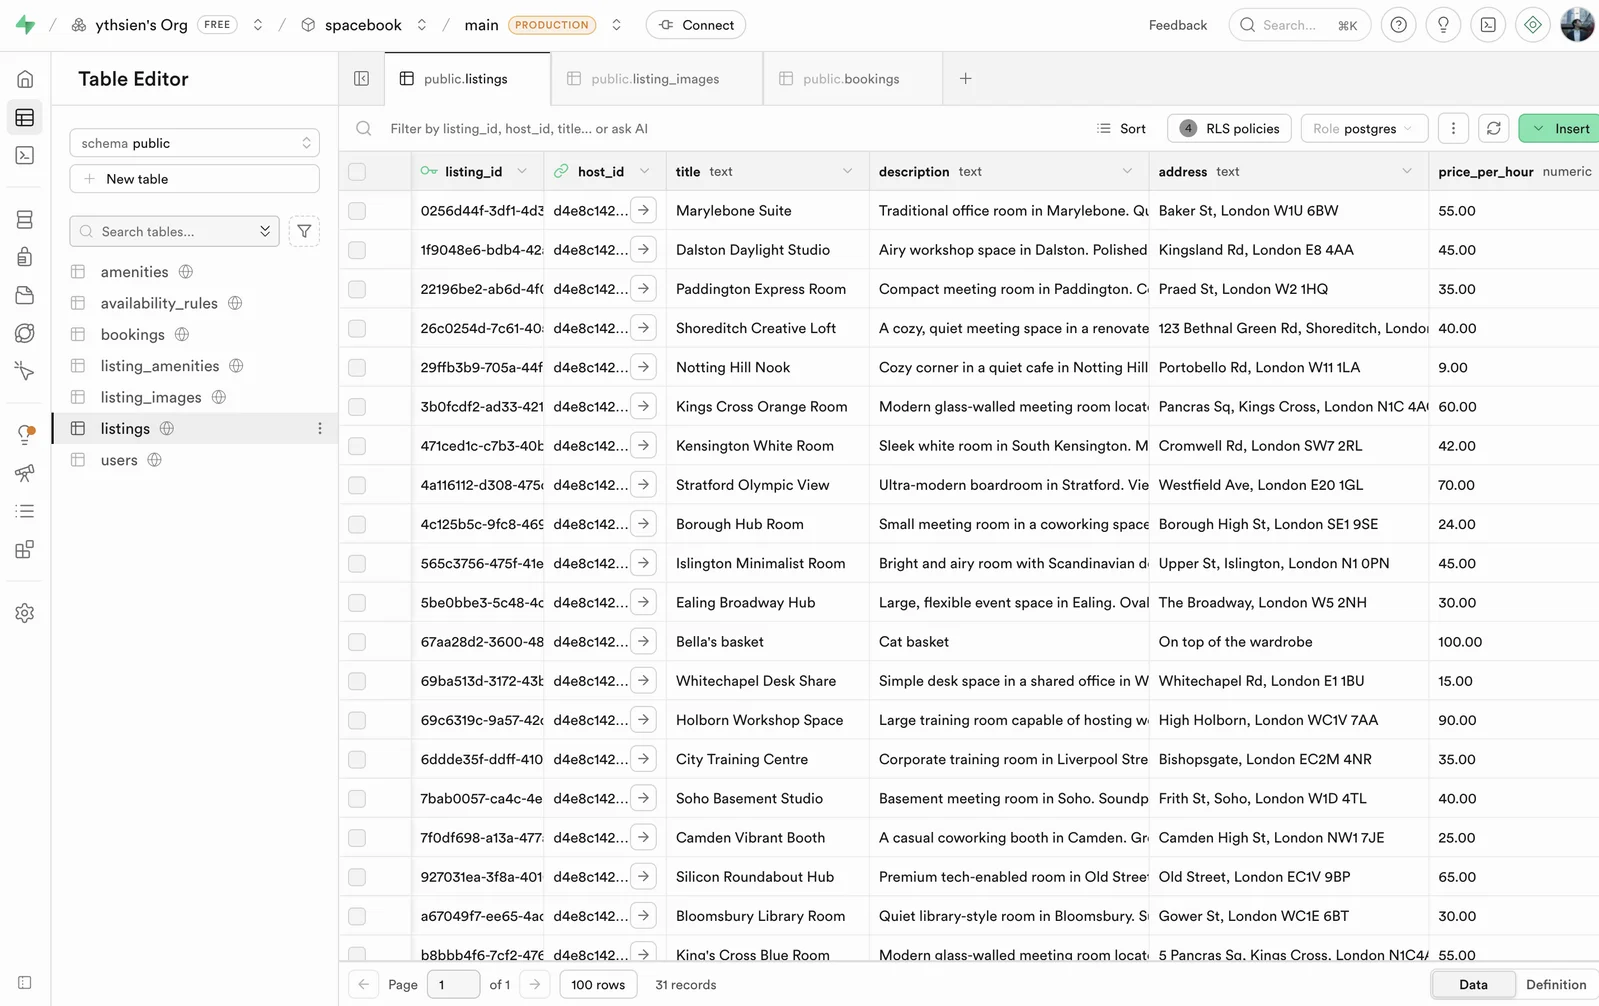1599x1006 pixels.
Task: Check the Notting Hill Nook row
Action: click(357, 367)
